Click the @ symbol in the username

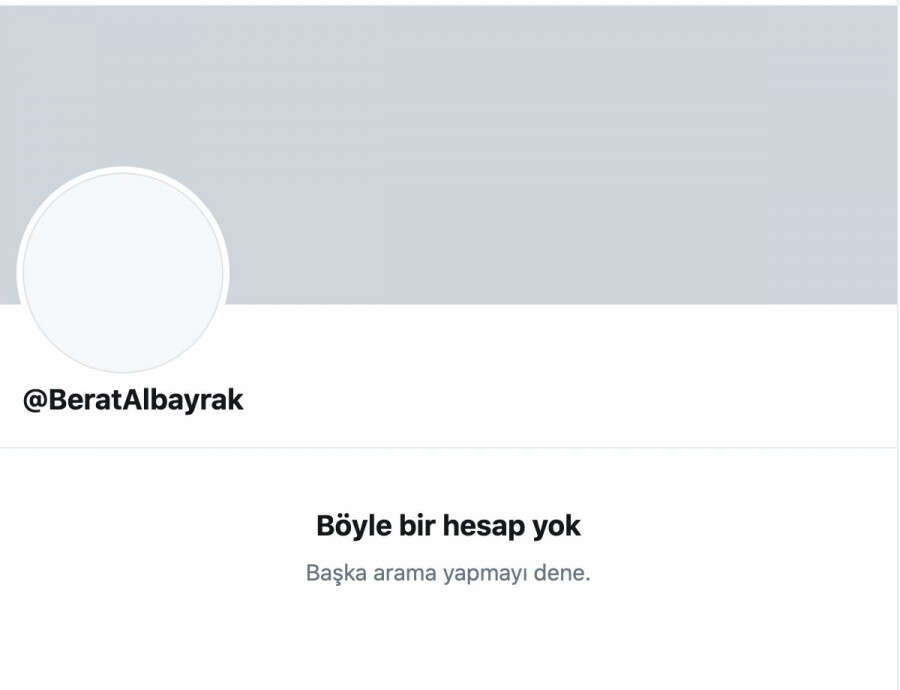35,400
